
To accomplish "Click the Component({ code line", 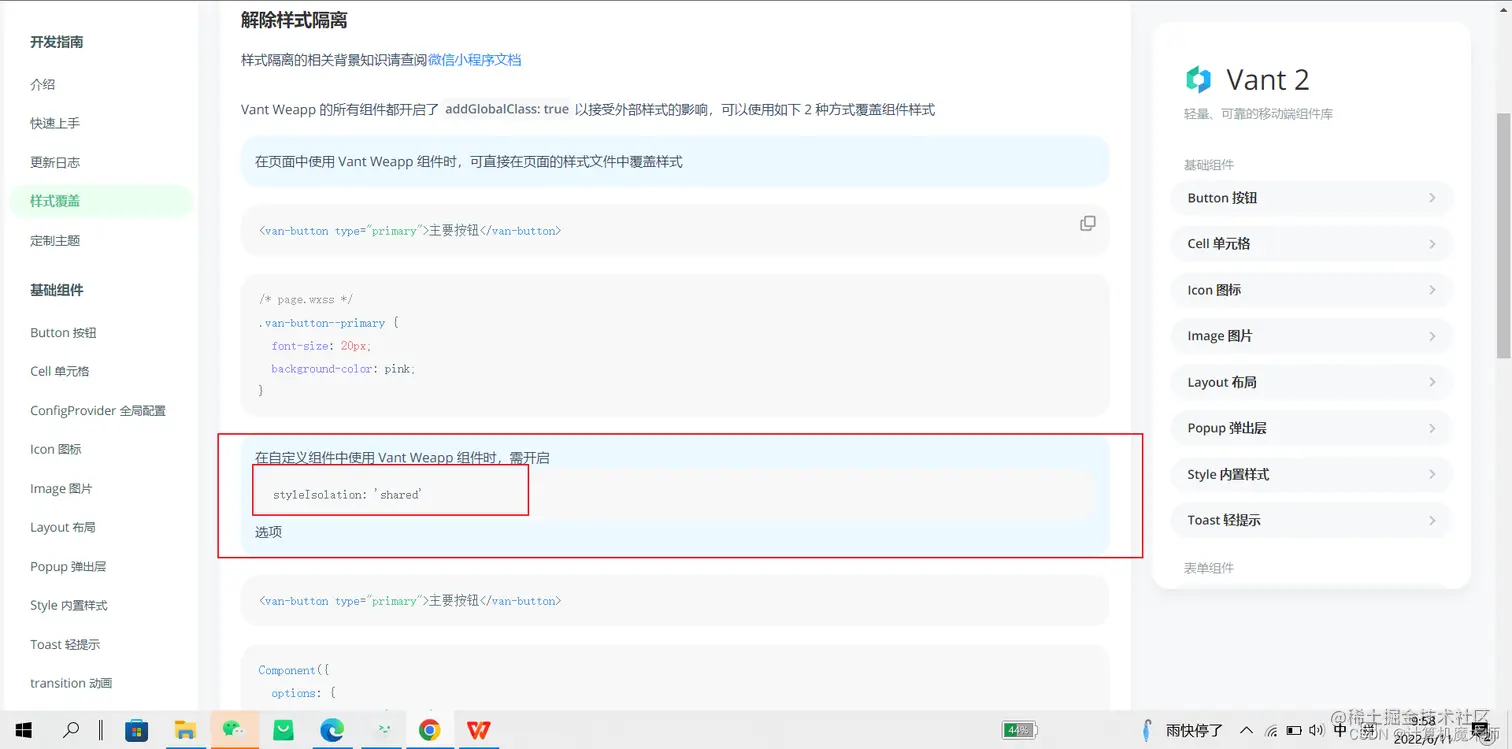I will tap(294, 670).
